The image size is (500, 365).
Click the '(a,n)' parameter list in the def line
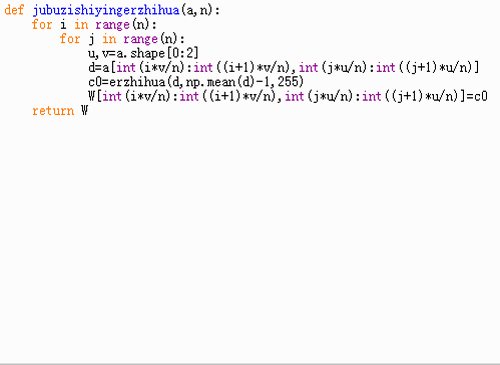point(196,11)
